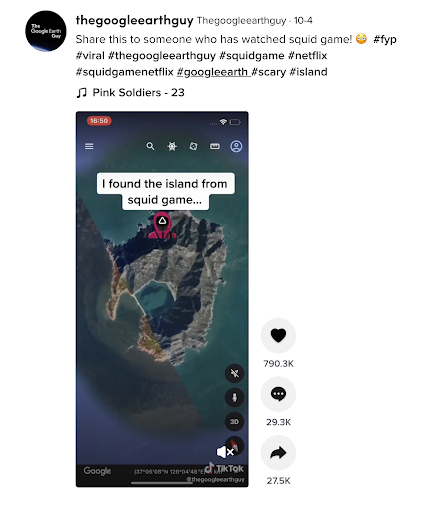
Task: Unmute the video with speaker icon
Action: coord(225,452)
